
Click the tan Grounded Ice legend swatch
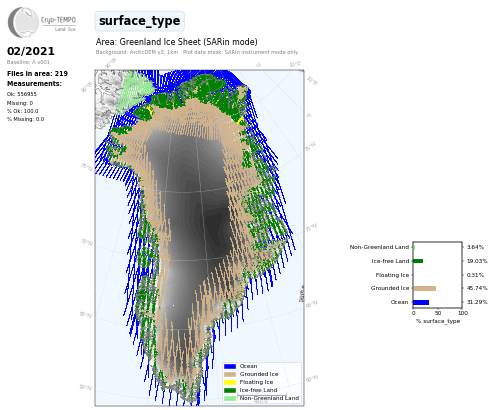click(x=230, y=374)
